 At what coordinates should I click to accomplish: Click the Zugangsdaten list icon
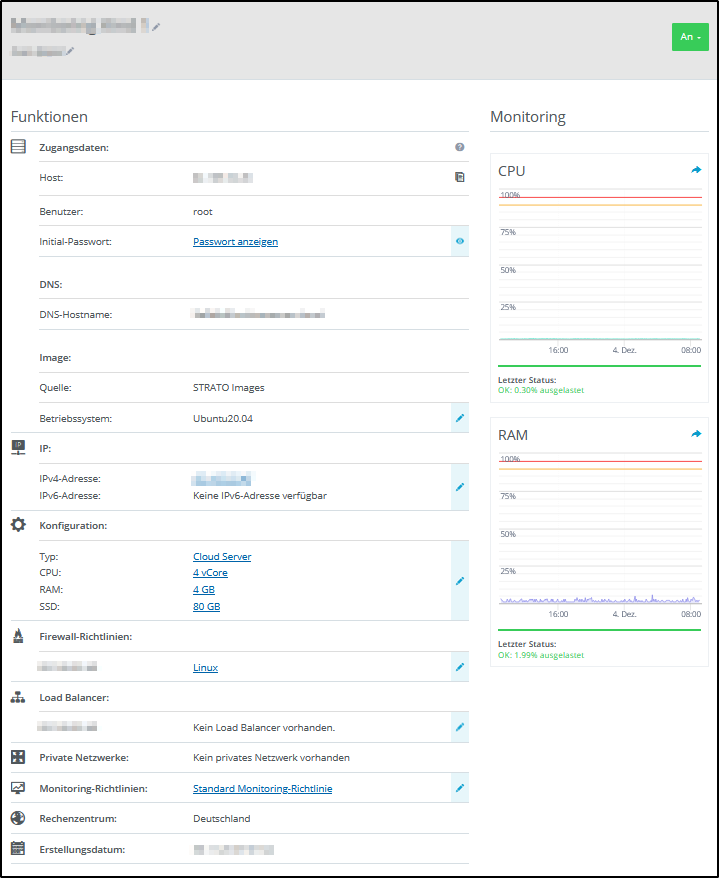(18, 147)
